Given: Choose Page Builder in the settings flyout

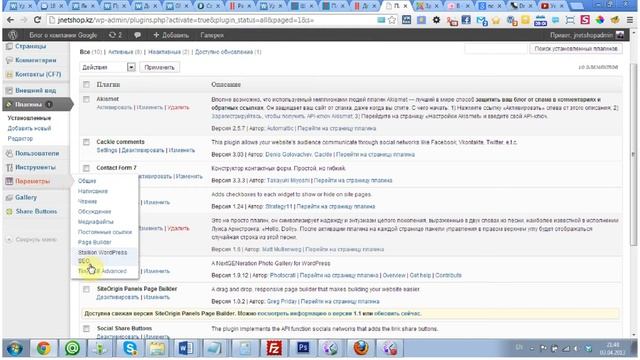Looking at the screenshot, I should [x=94, y=242].
